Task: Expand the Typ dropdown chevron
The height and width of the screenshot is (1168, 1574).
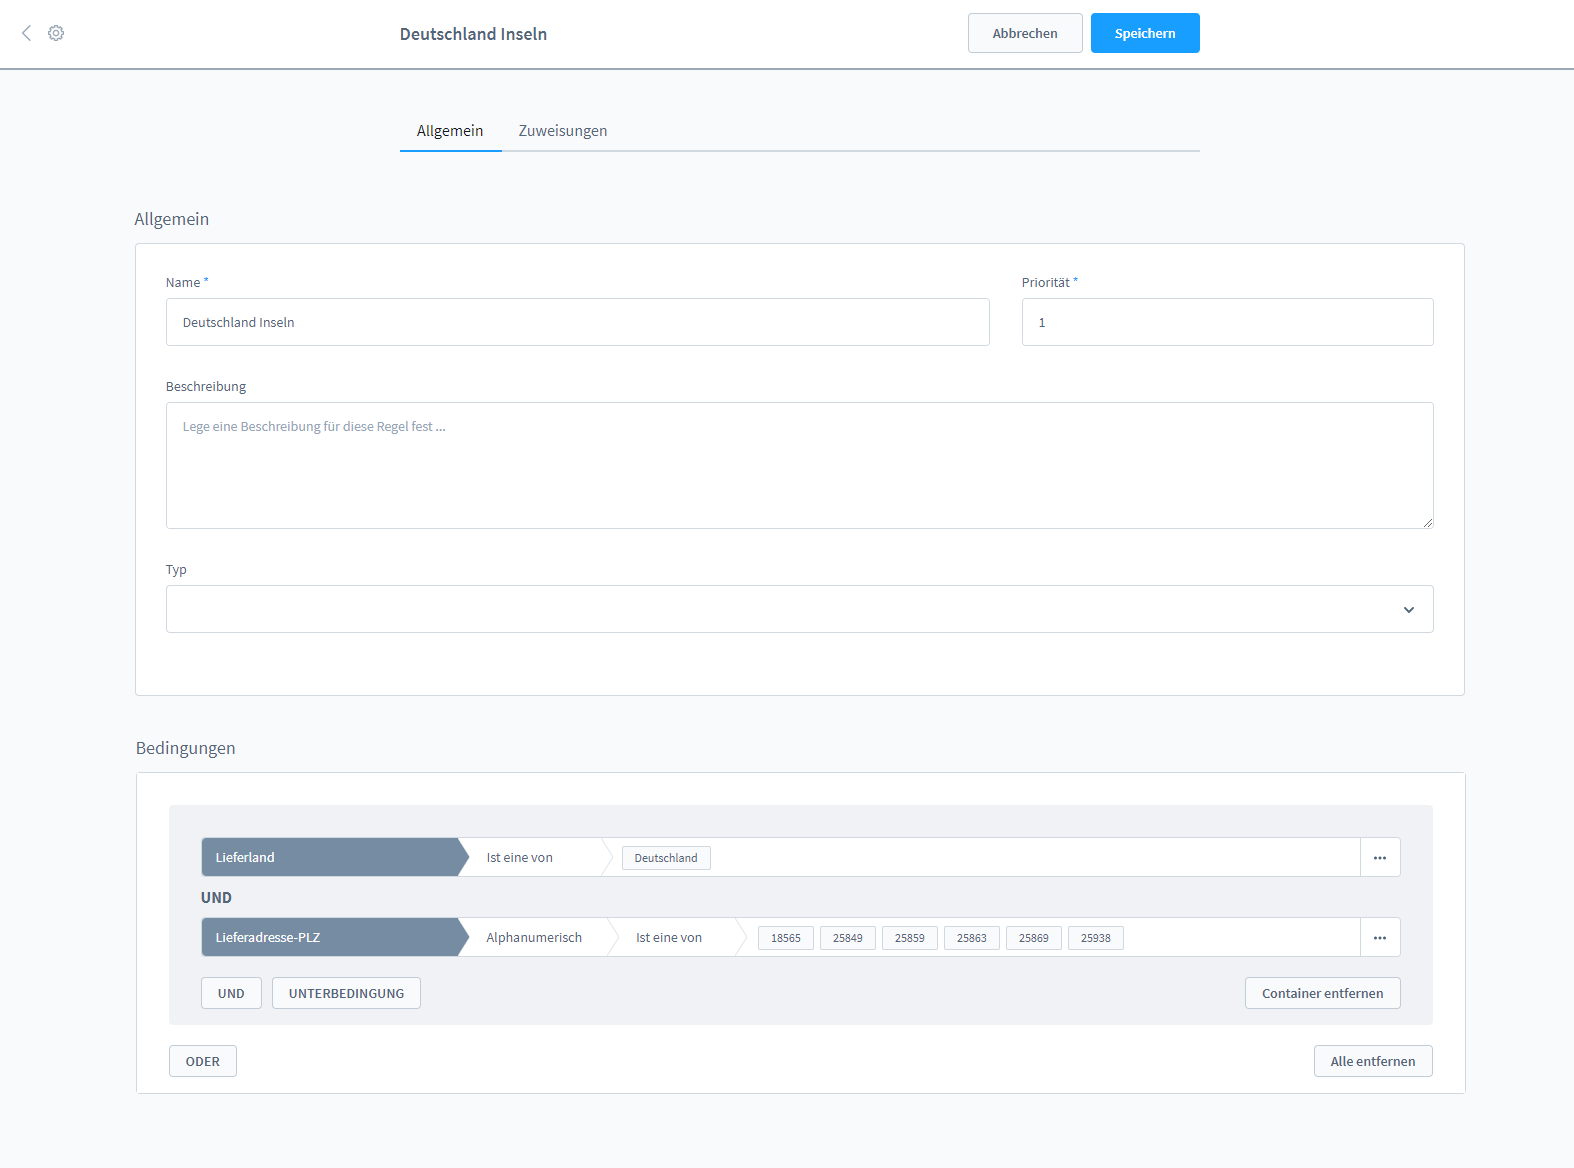Action: point(1408,610)
